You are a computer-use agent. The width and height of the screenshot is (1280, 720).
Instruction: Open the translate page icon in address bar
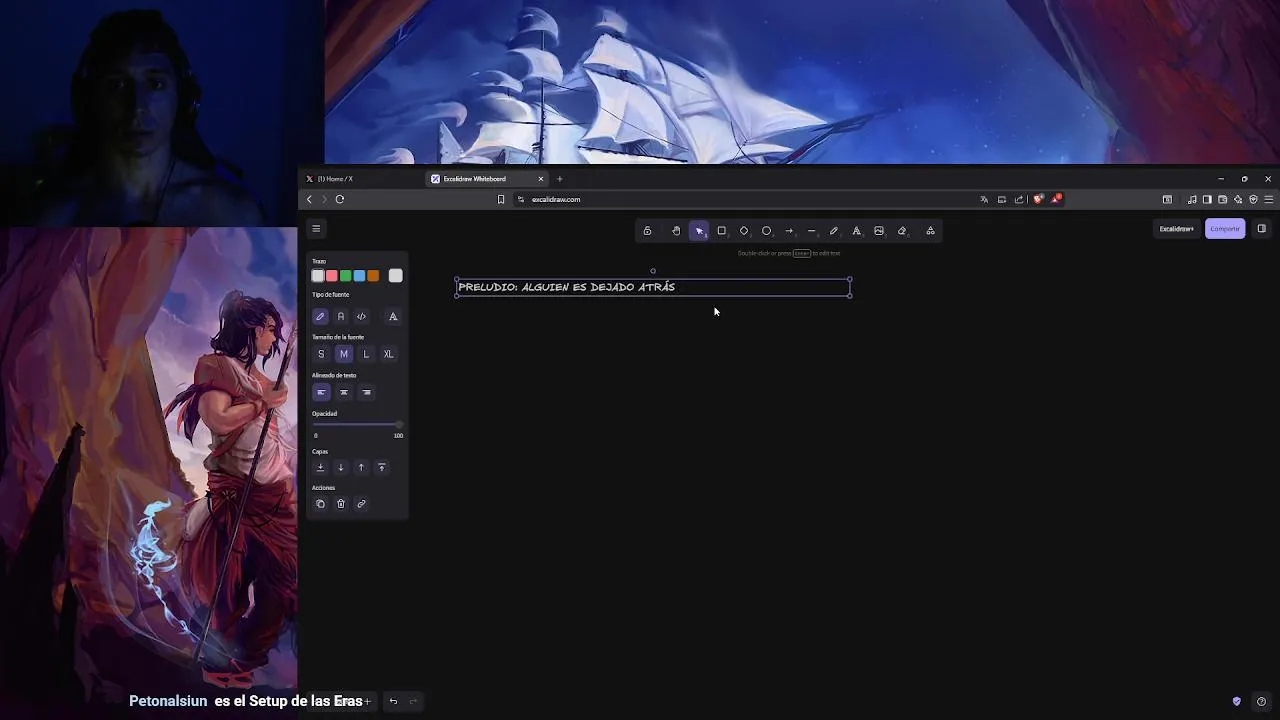[x=984, y=199]
